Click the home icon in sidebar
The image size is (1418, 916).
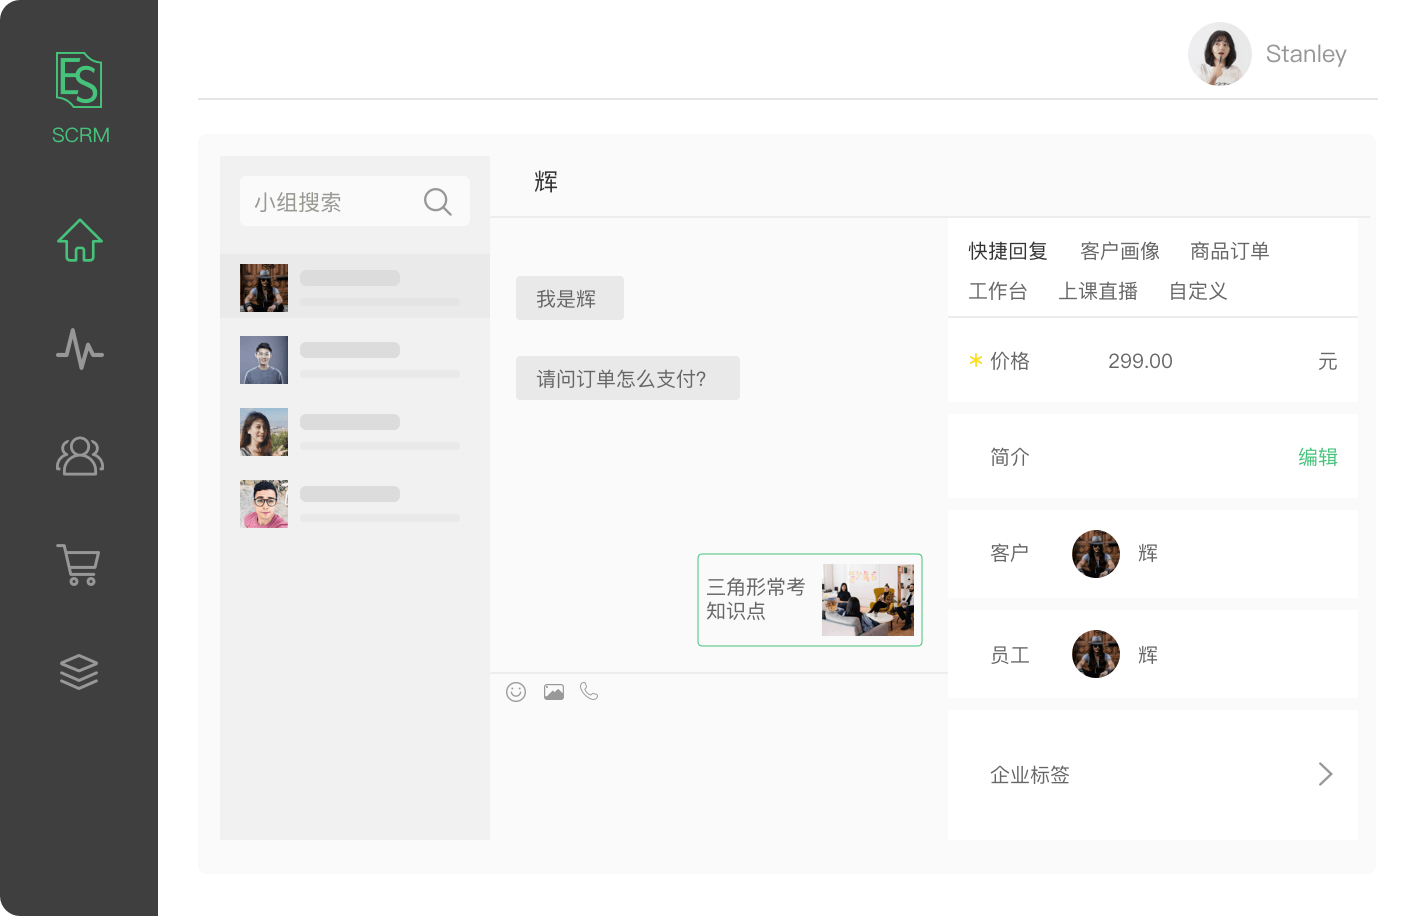[80, 240]
